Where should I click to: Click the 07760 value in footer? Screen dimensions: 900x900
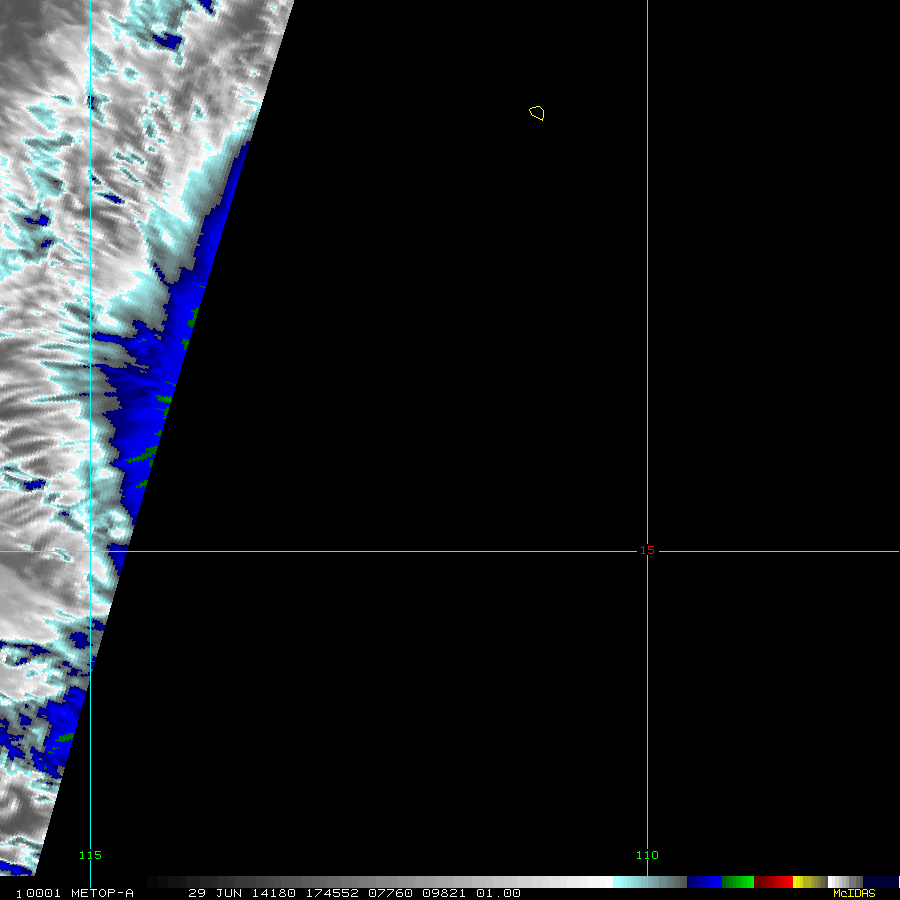coord(390,893)
